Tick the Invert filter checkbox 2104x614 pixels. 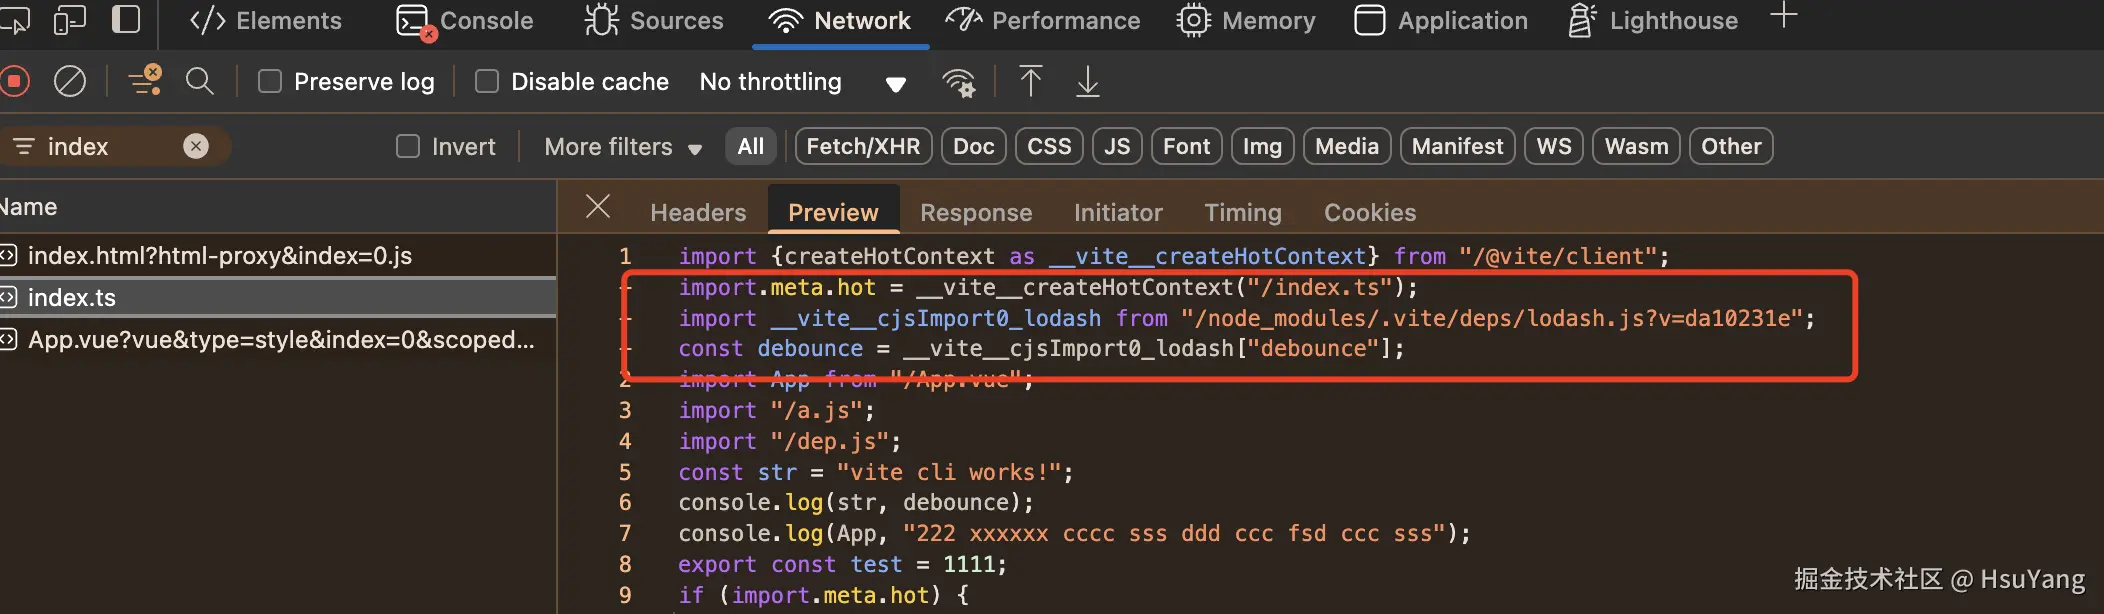[x=408, y=146]
